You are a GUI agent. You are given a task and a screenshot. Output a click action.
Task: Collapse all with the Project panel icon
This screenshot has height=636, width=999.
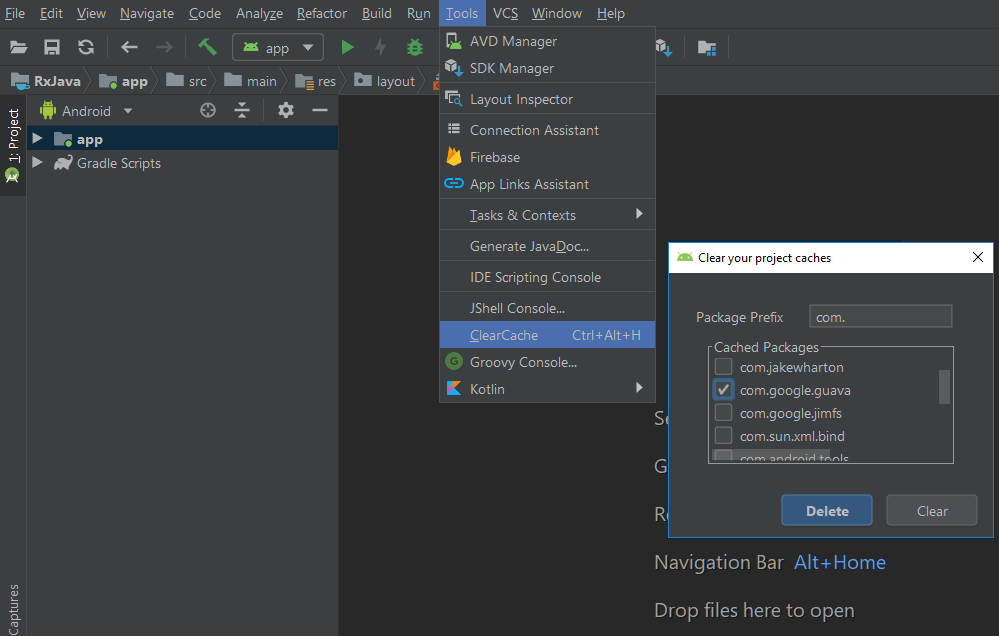coord(242,110)
